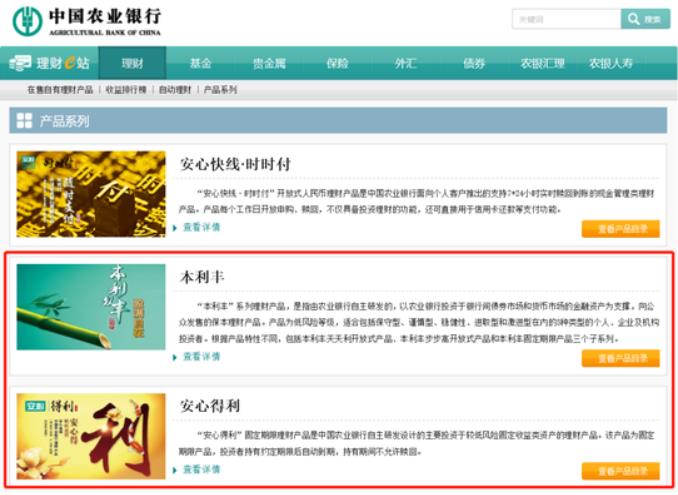
Task: Select the 保险 navigation tab
Action: (337, 63)
